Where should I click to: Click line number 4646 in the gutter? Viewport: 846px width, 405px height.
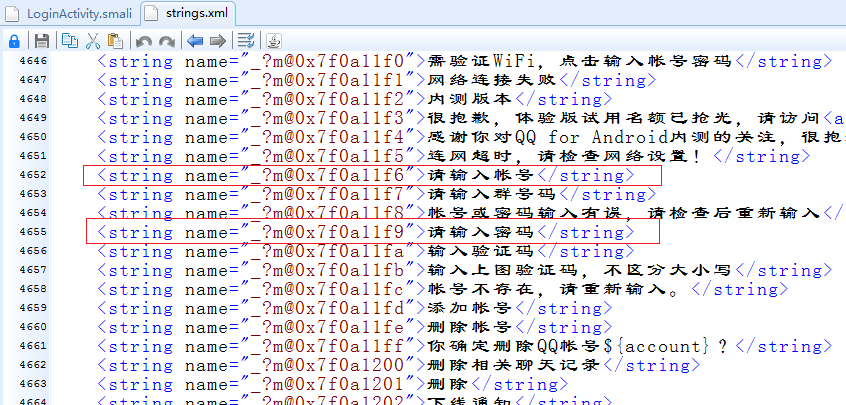tap(33, 60)
